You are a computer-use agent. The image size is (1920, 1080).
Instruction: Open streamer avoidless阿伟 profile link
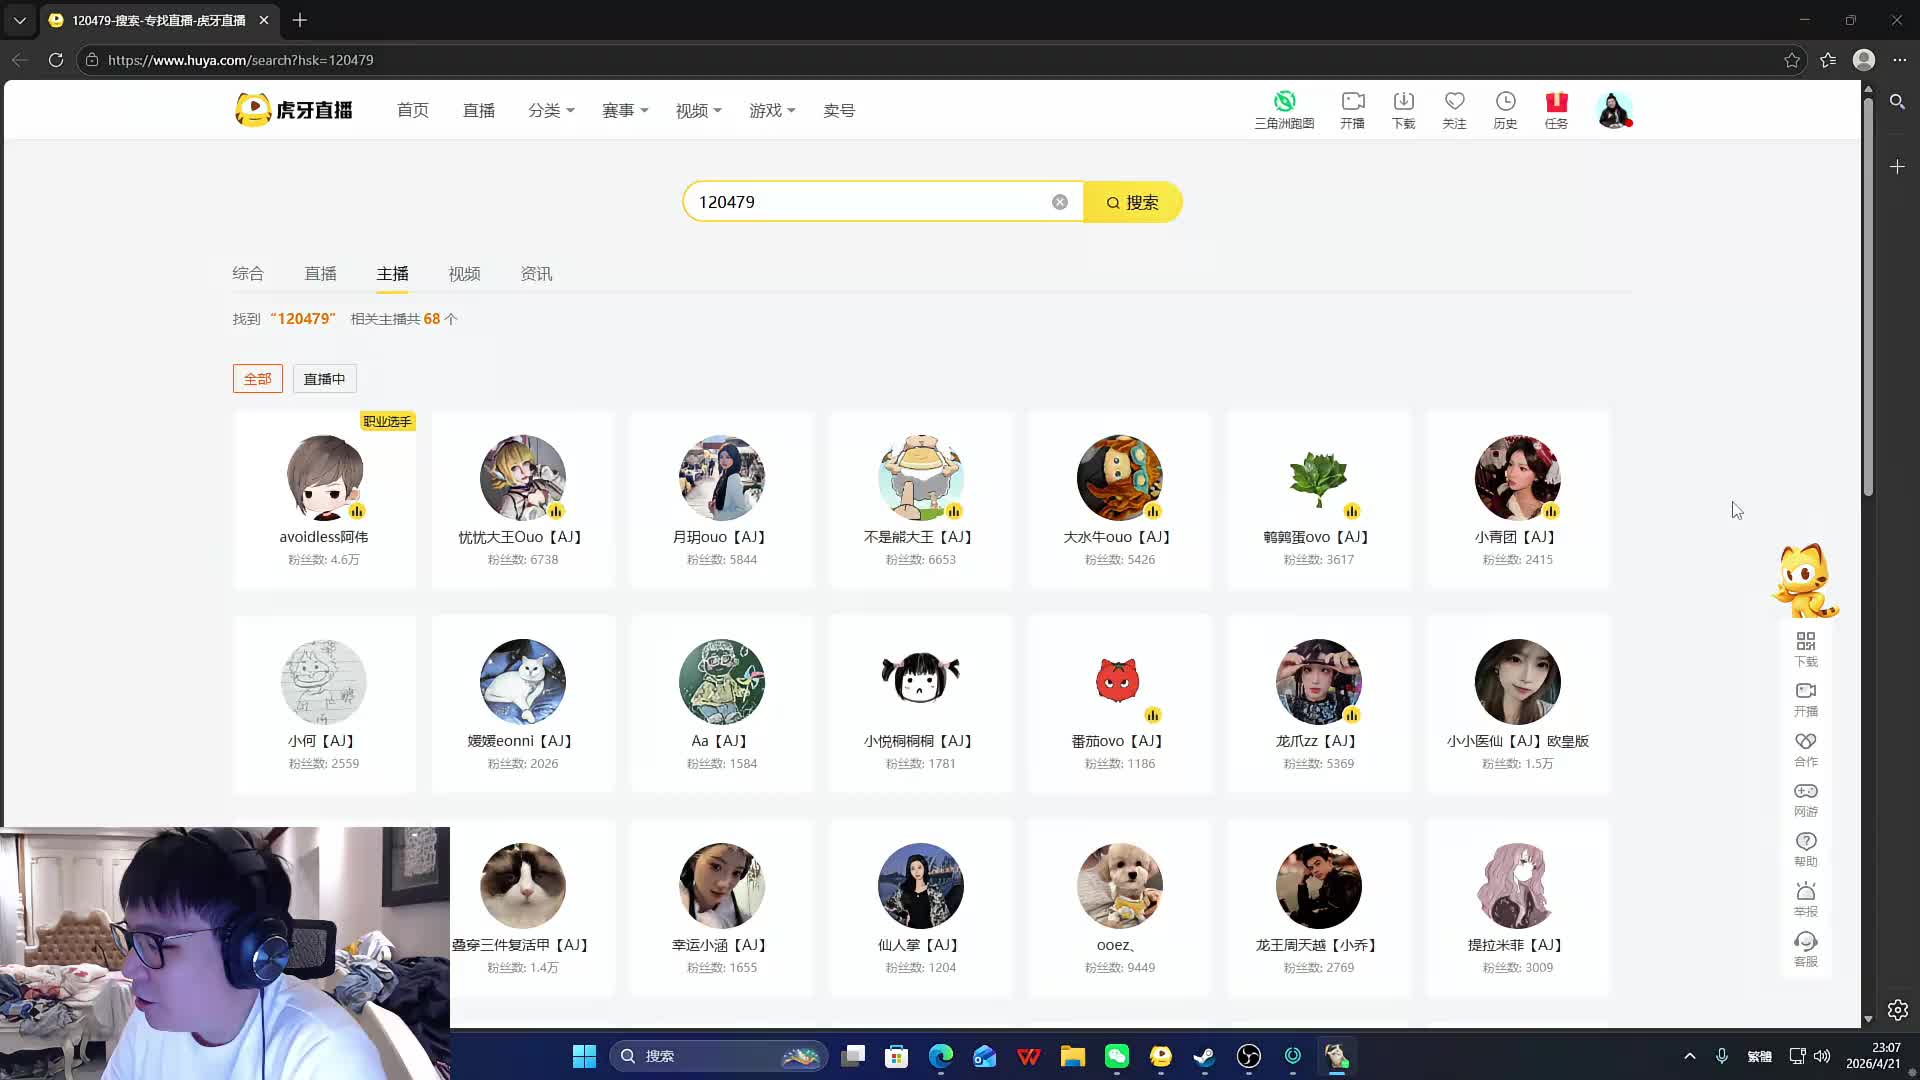point(324,537)
